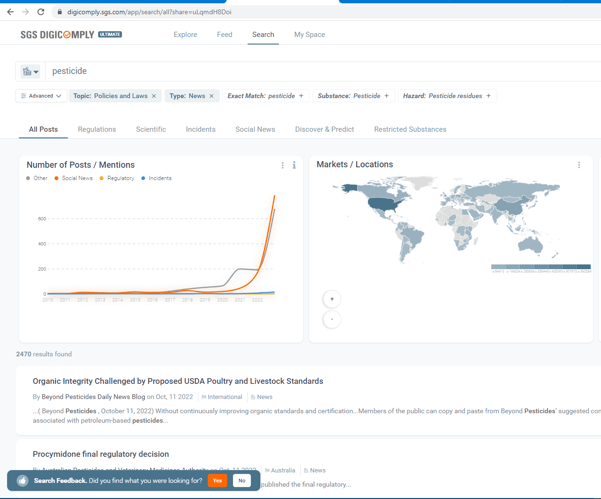Screen dimensions: 601x499
Task: Reload the page with refresh icon
Action: [x=41, y=12]
